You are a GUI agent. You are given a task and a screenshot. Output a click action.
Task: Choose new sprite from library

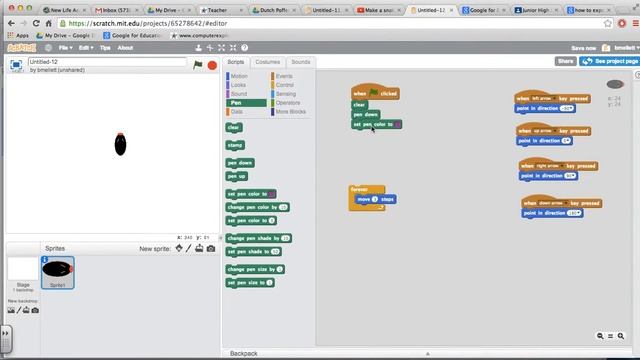(179, 248)
